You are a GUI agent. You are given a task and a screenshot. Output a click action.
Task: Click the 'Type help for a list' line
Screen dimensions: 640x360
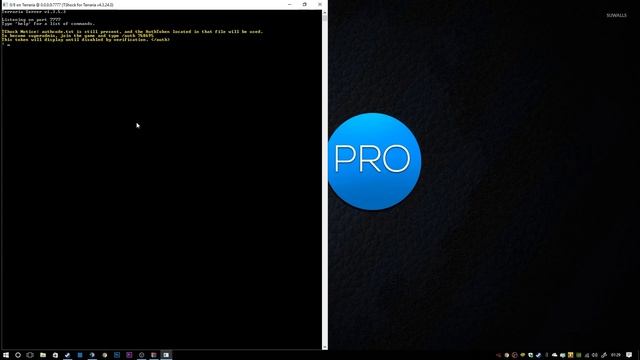point(48,24)
